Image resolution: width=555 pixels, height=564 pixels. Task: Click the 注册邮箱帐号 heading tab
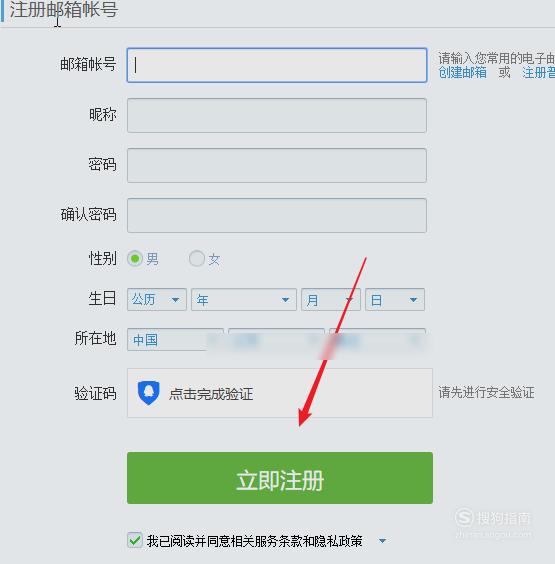pos(63,10)
